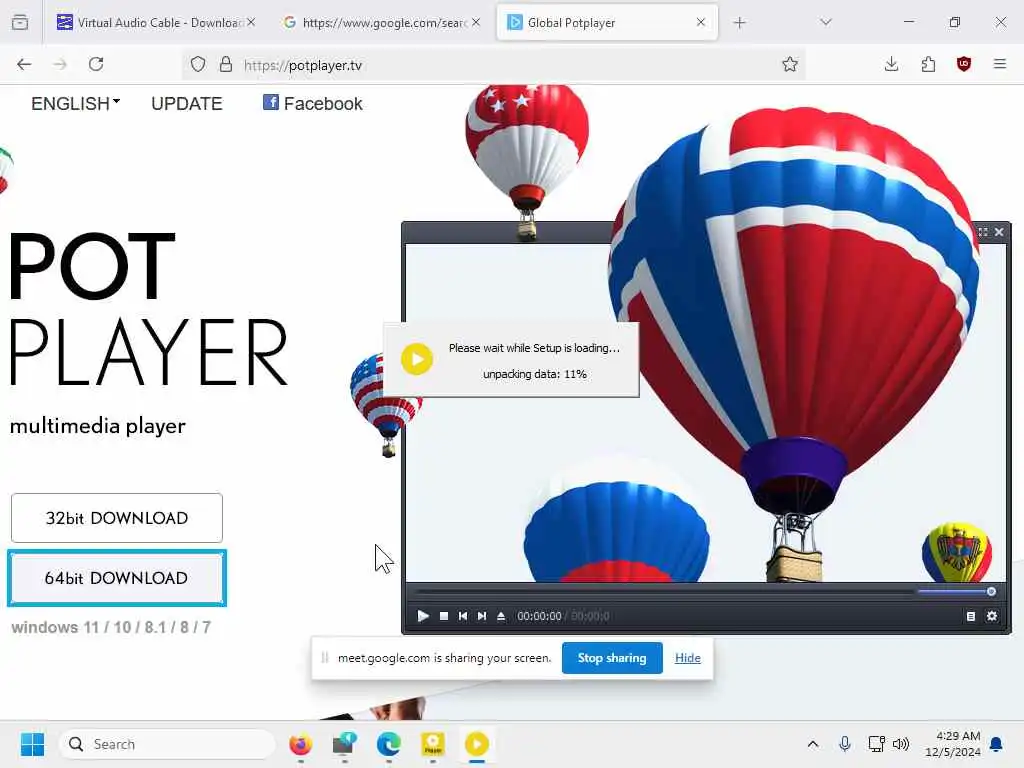The width and height of the screenshot is (1024, 768).
Task: Open the uBlock Origin extension icon
Action: (964, 64)
